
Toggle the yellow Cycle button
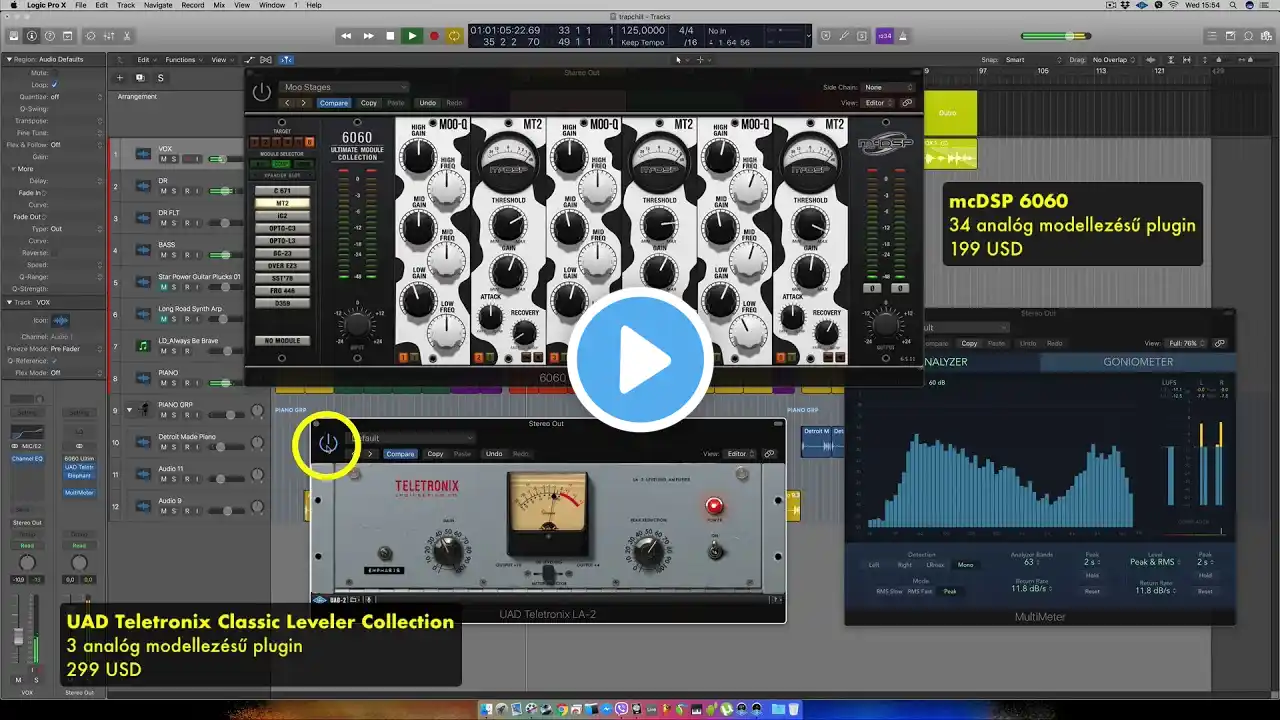click(454, 36)
